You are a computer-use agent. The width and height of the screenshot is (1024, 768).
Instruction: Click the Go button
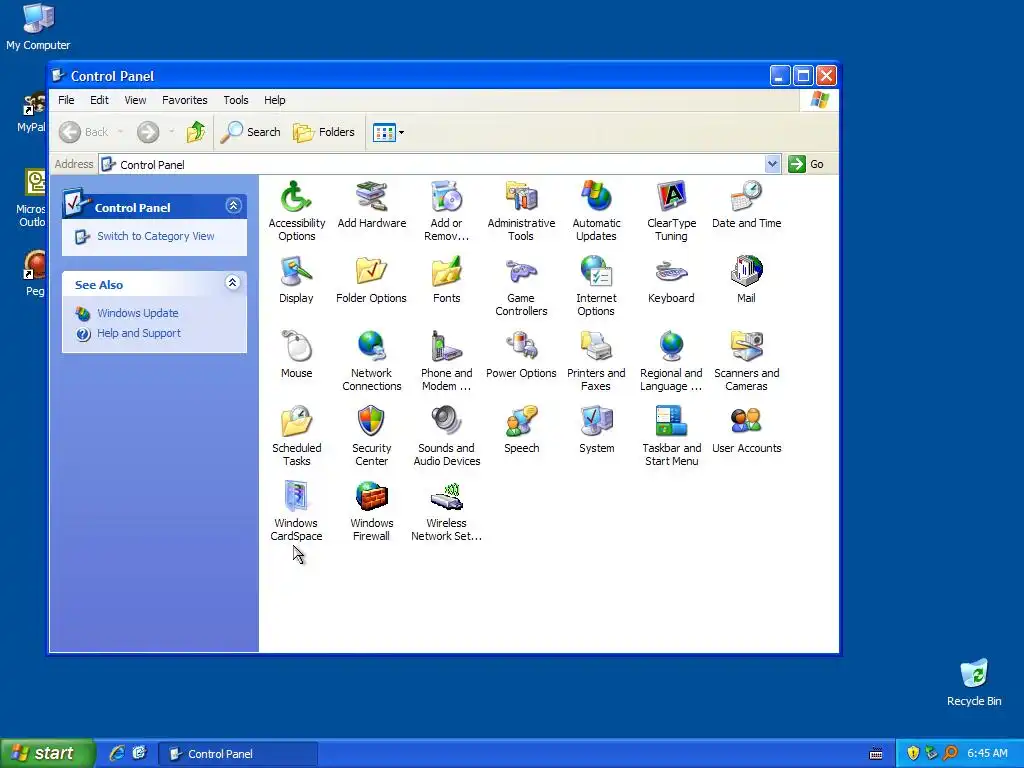[807, 164]
